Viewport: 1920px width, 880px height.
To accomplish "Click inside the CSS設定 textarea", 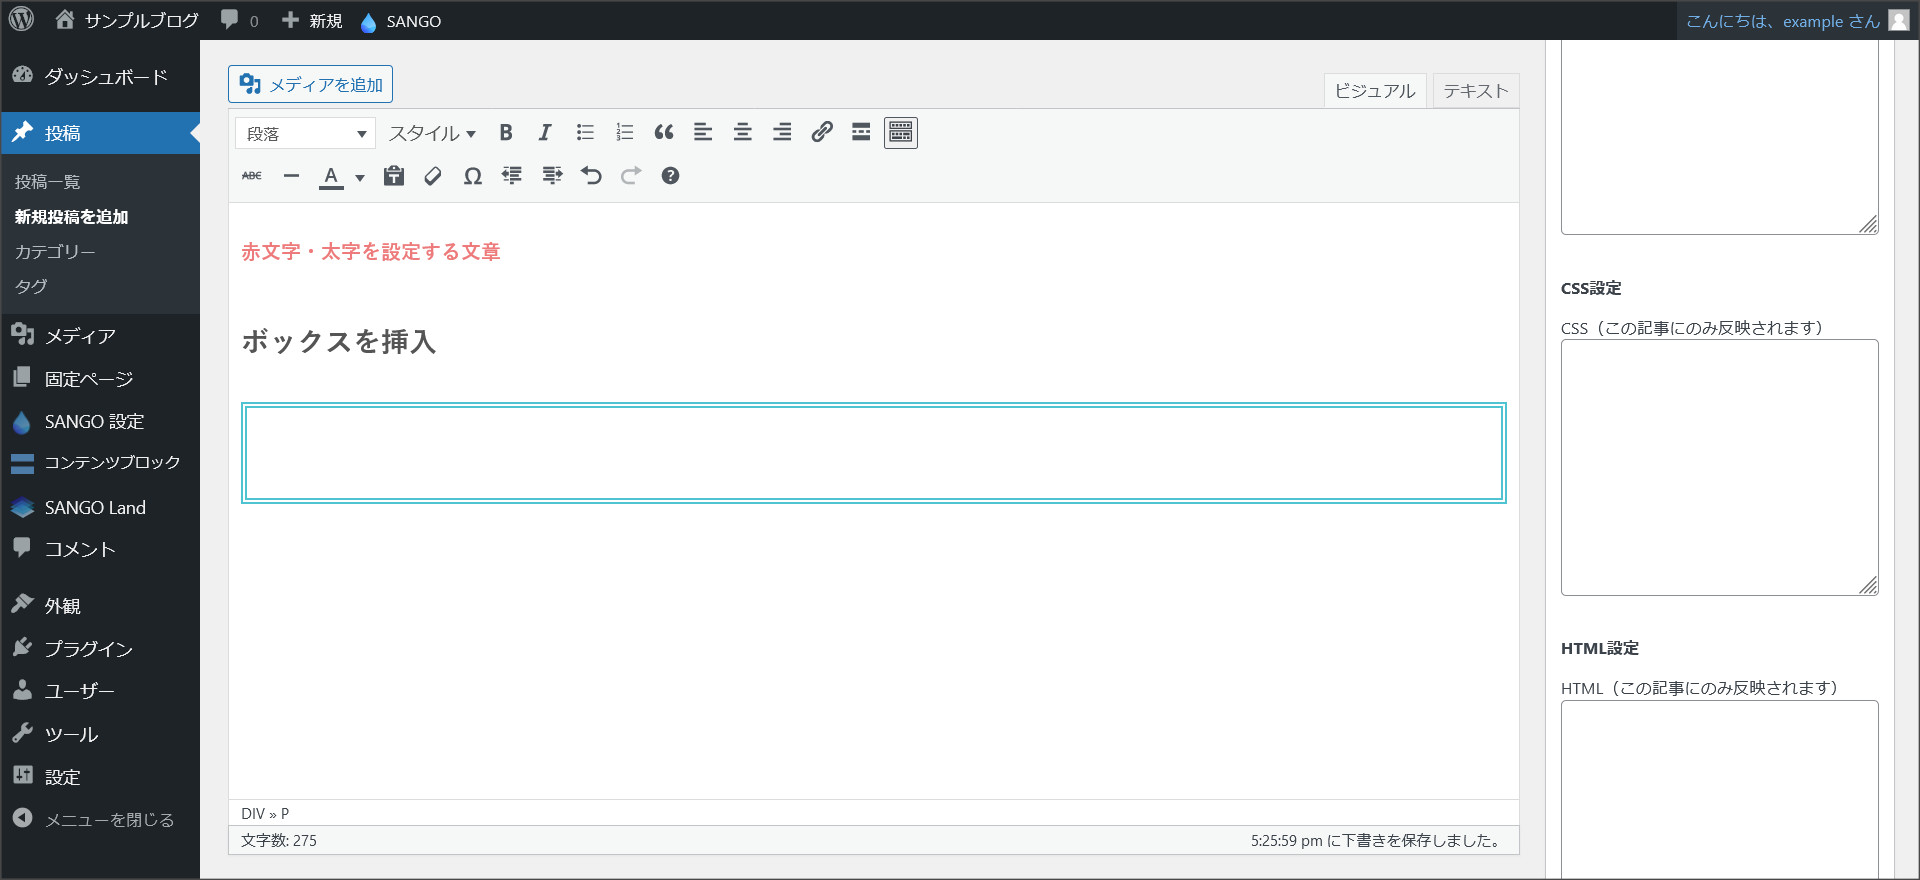I will click(x=1718, y=466).
